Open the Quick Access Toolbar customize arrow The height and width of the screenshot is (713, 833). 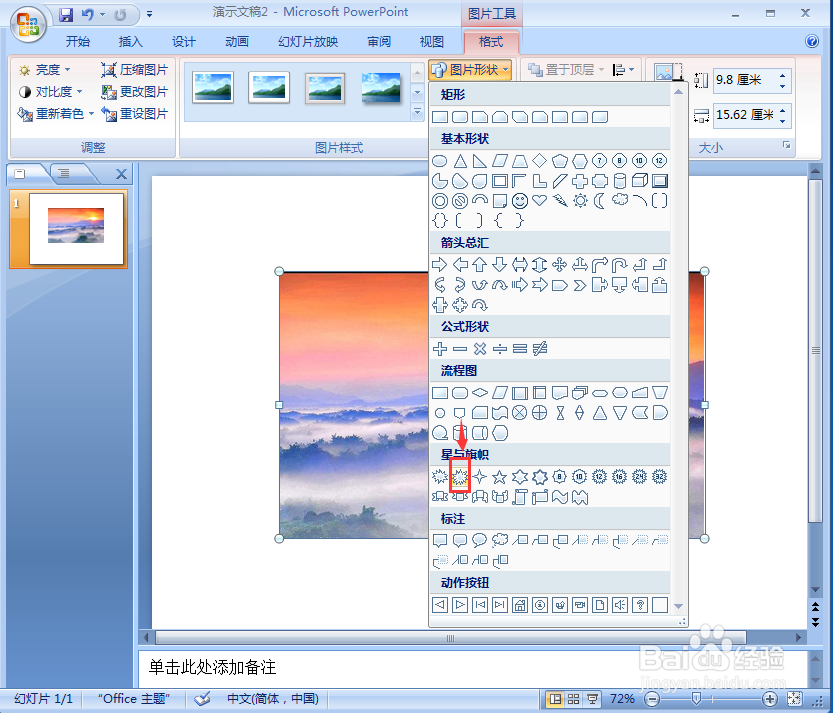(150, 14)
